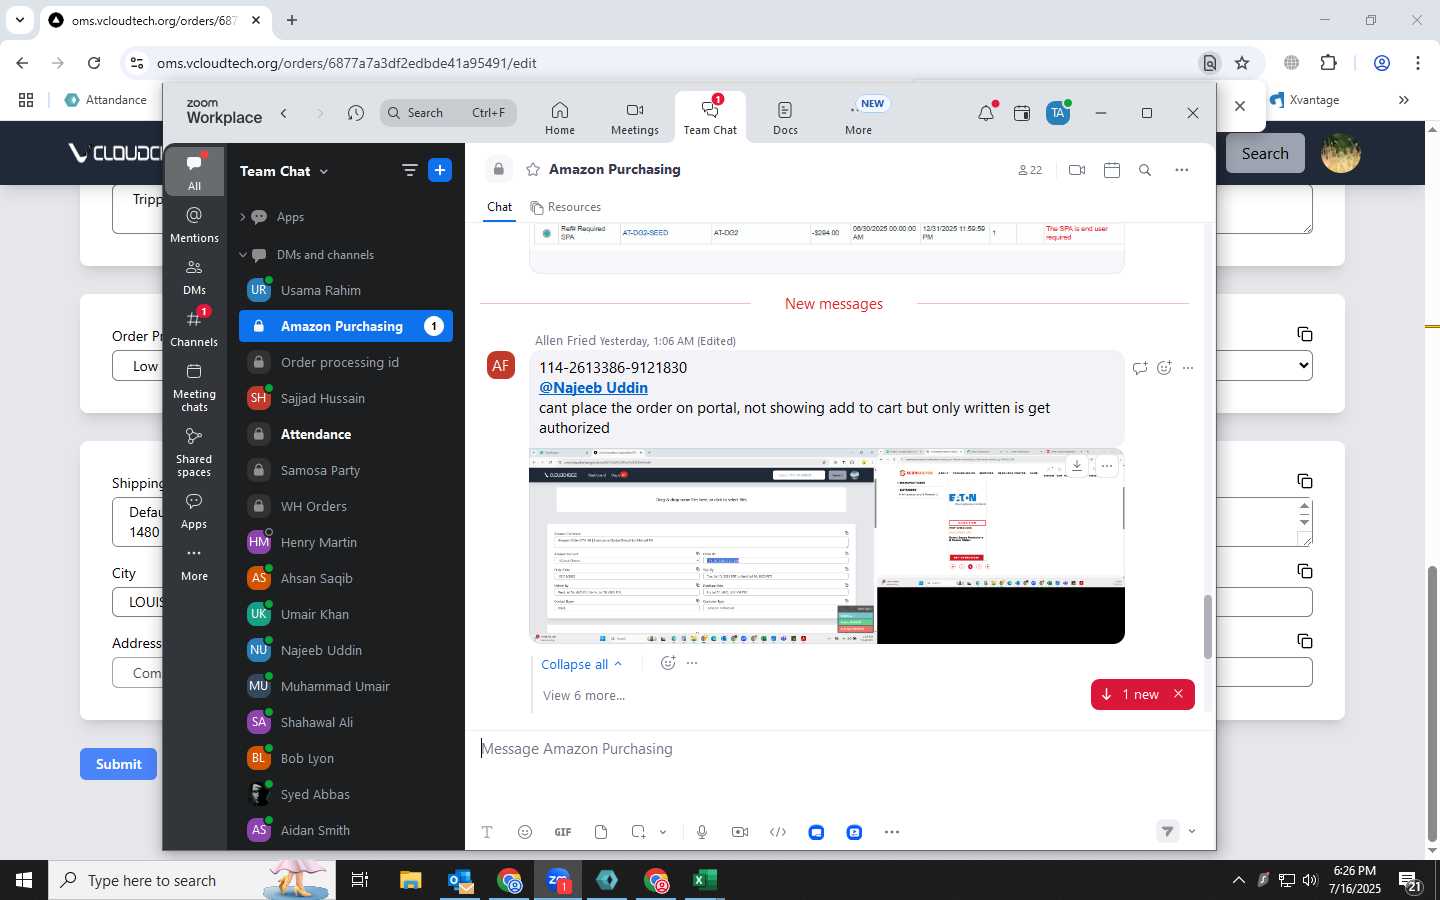The height and width of the screenshot is (900, 1440).
Task: Open More options in left sidebar
Action: pos(194,563)
